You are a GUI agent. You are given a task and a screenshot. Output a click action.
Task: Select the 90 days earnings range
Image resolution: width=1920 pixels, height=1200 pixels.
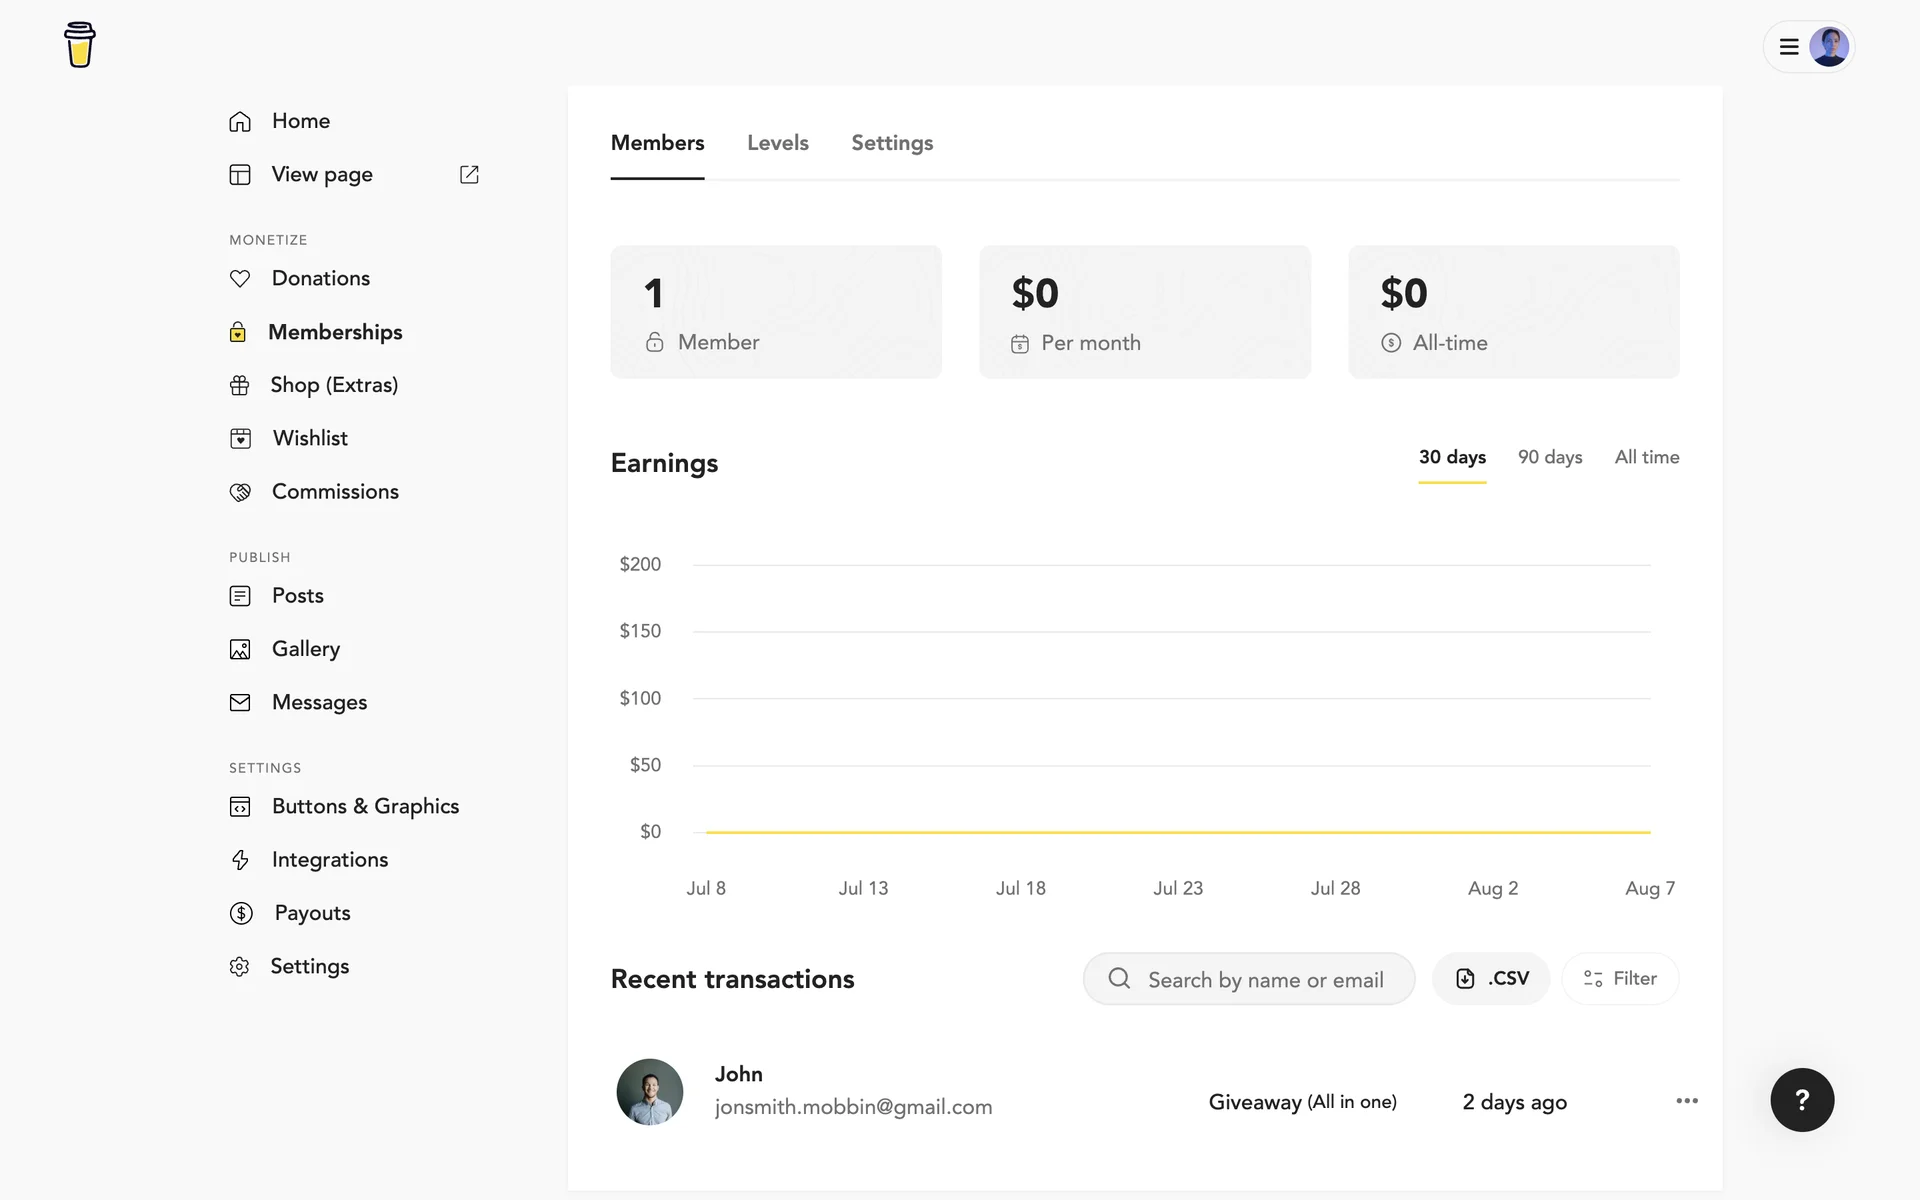coord(1550,457)
